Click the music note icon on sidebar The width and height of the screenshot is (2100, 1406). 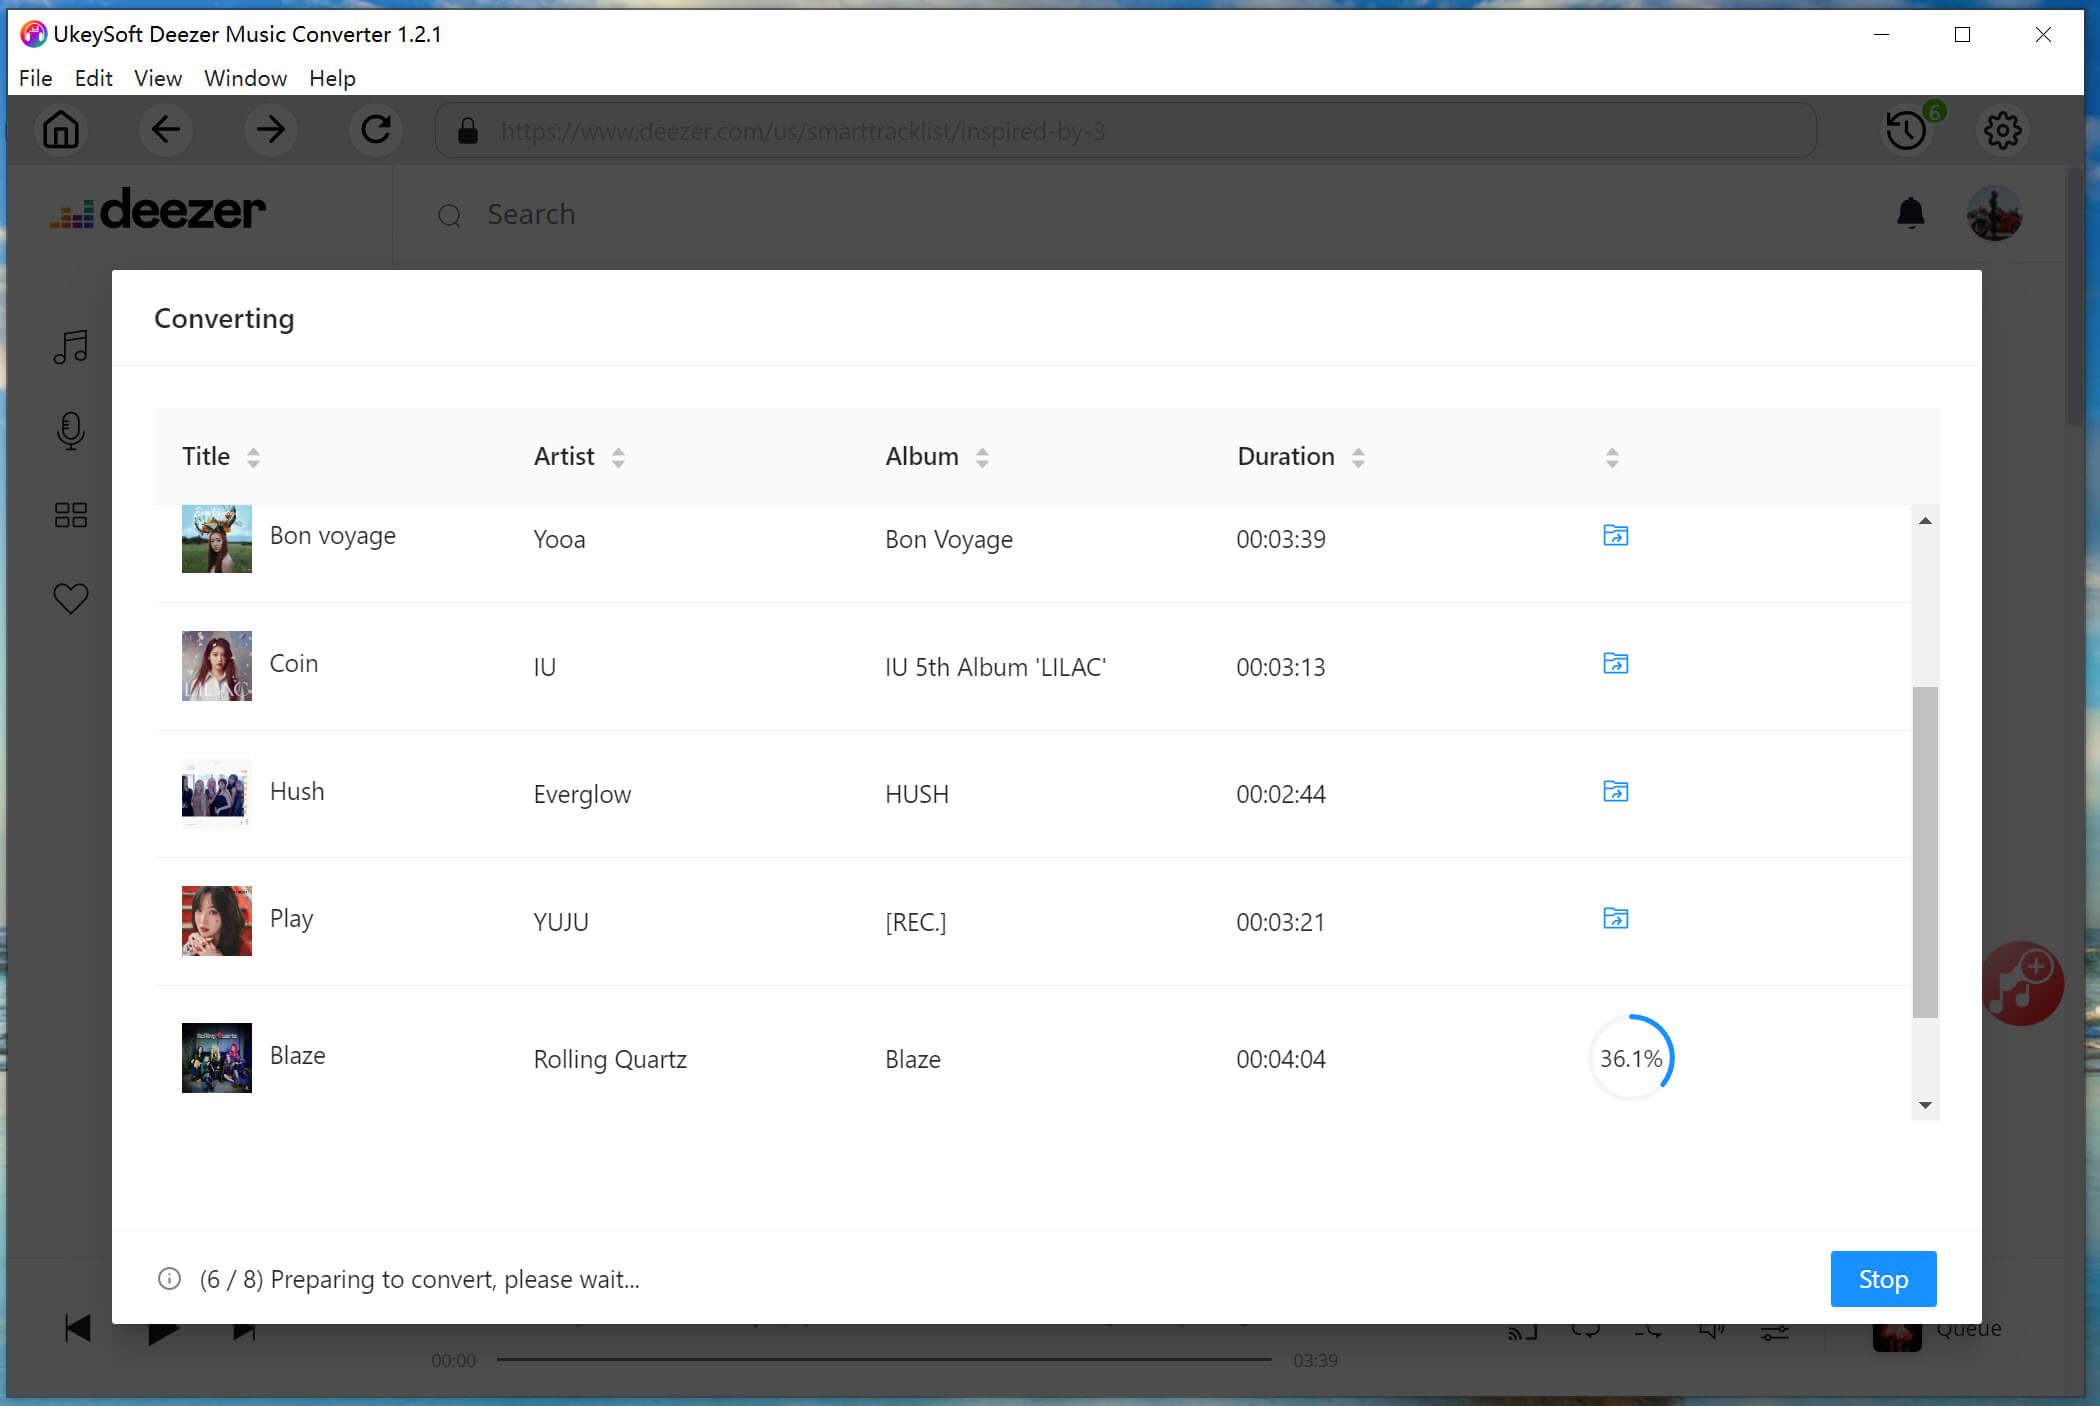[71, 347]
